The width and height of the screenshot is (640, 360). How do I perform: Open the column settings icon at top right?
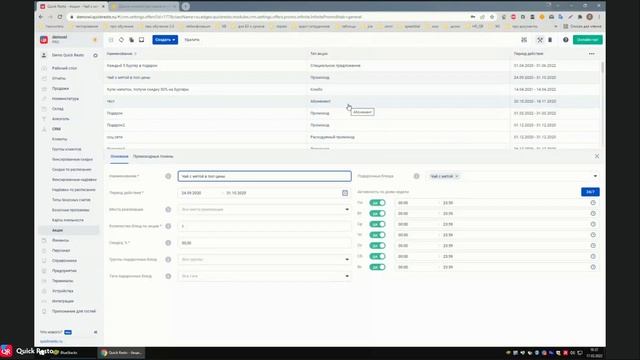524,40
